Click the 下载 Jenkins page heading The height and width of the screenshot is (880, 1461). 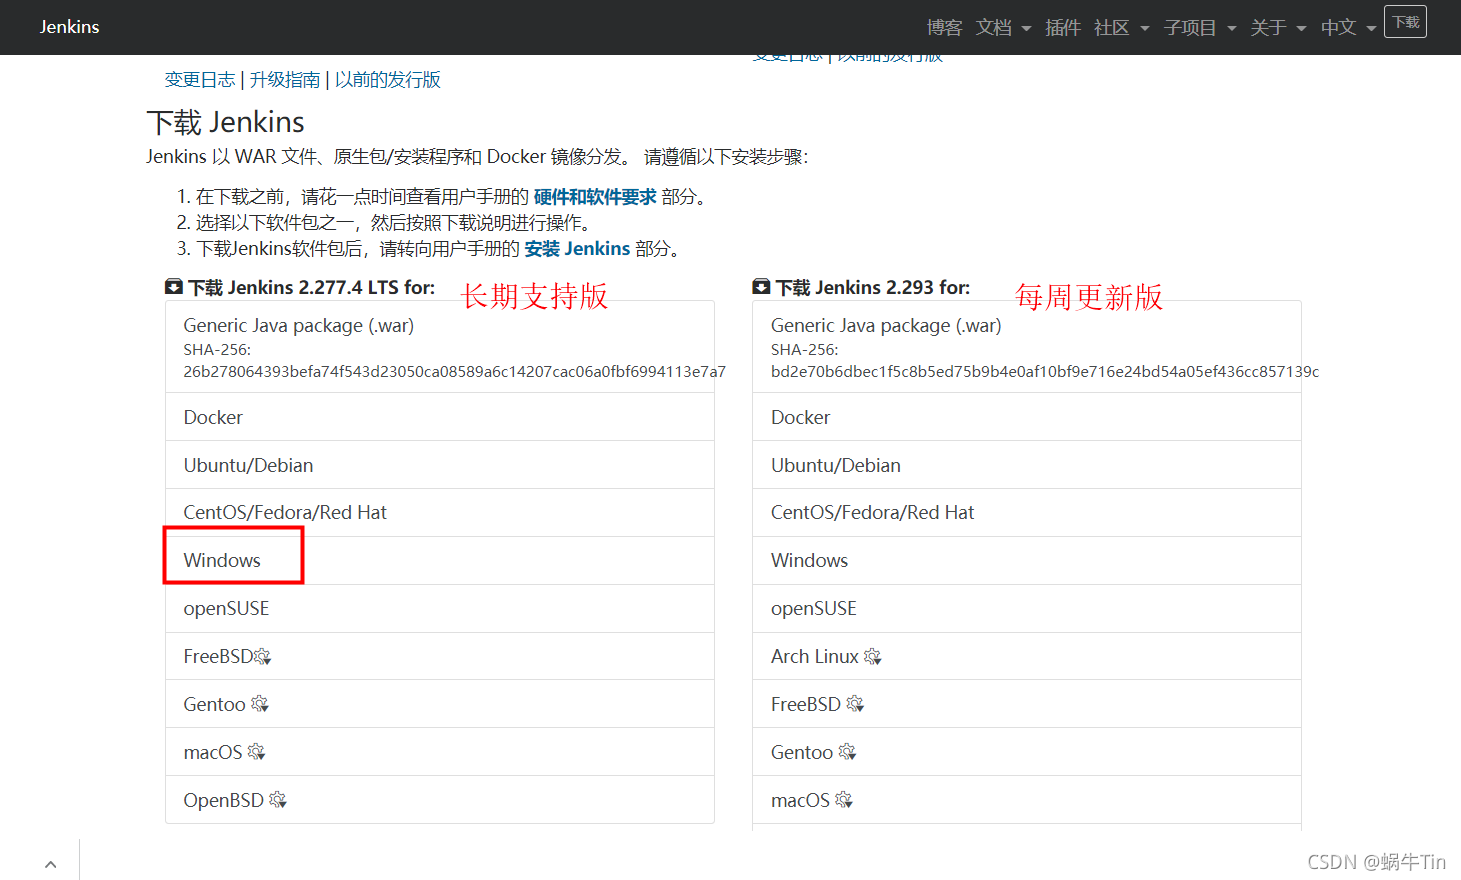(226, 122)
